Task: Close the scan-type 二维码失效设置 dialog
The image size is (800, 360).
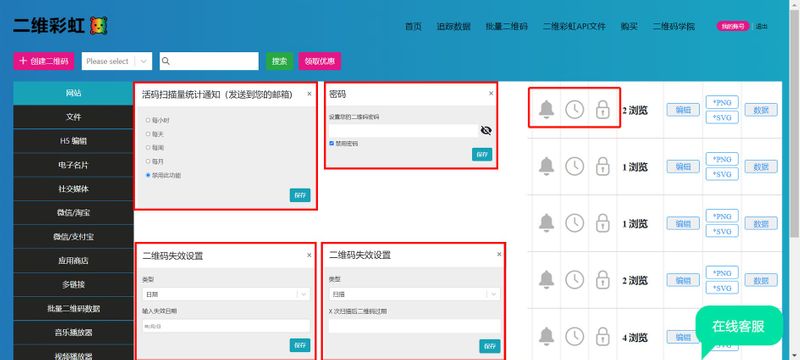Action: coord(499,254)
